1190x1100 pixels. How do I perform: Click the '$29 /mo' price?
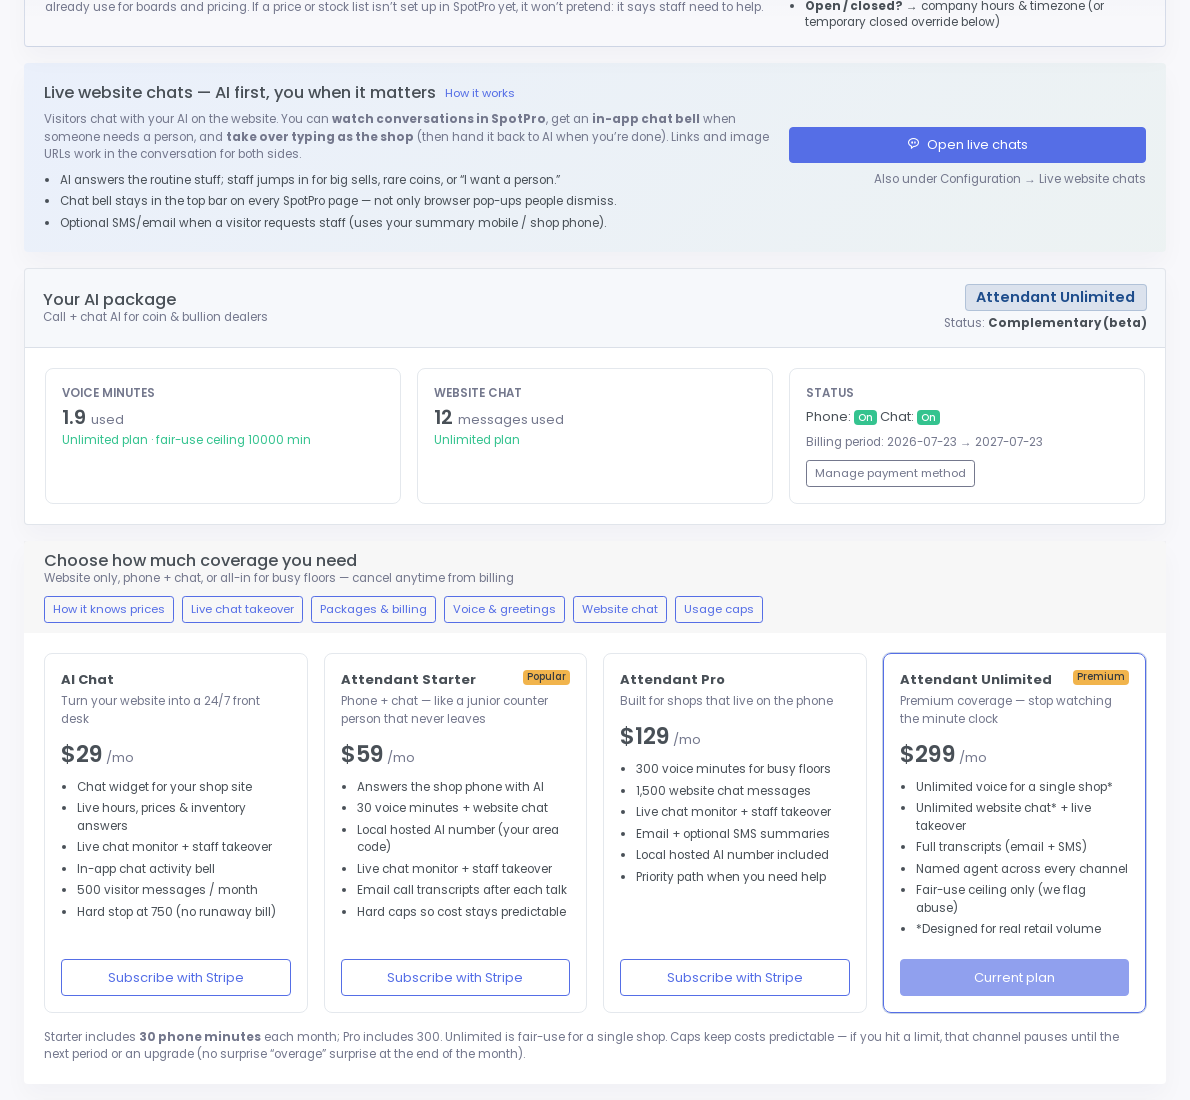click(x=97, y=755)
